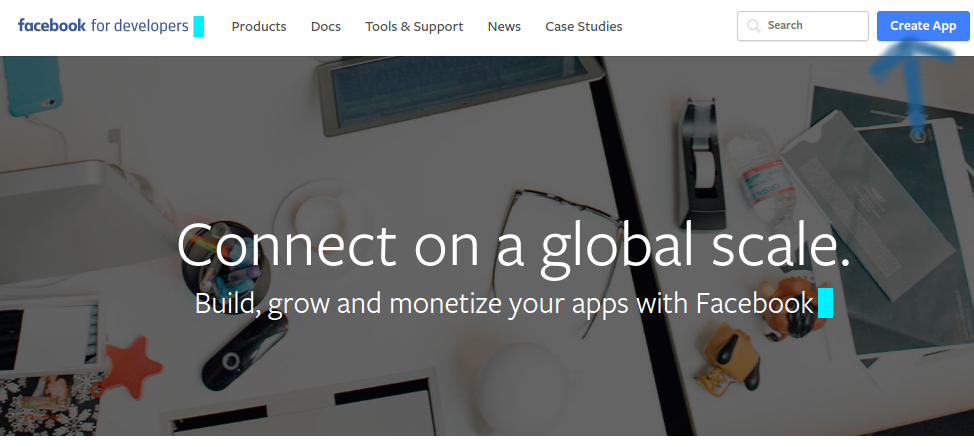Open the Case Studies page
Viewport: 974px width, 447px height.
[x=584, y=27]
